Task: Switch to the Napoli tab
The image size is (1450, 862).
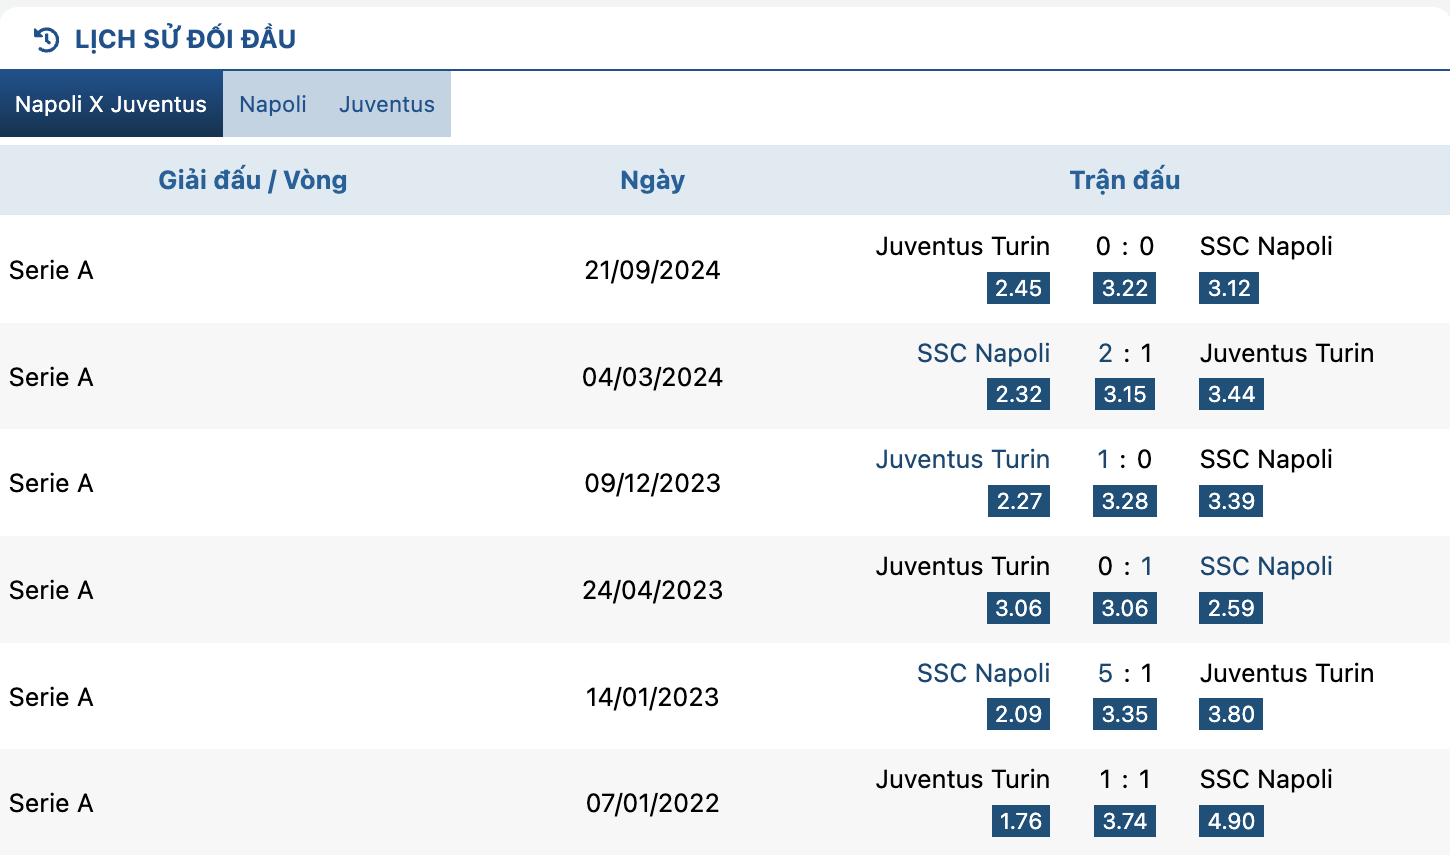Action: [273, 104]
